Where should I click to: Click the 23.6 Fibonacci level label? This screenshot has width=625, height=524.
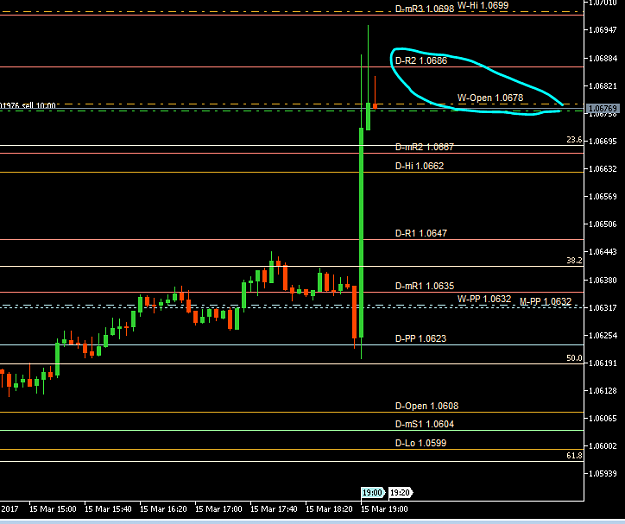click(574, 140)
